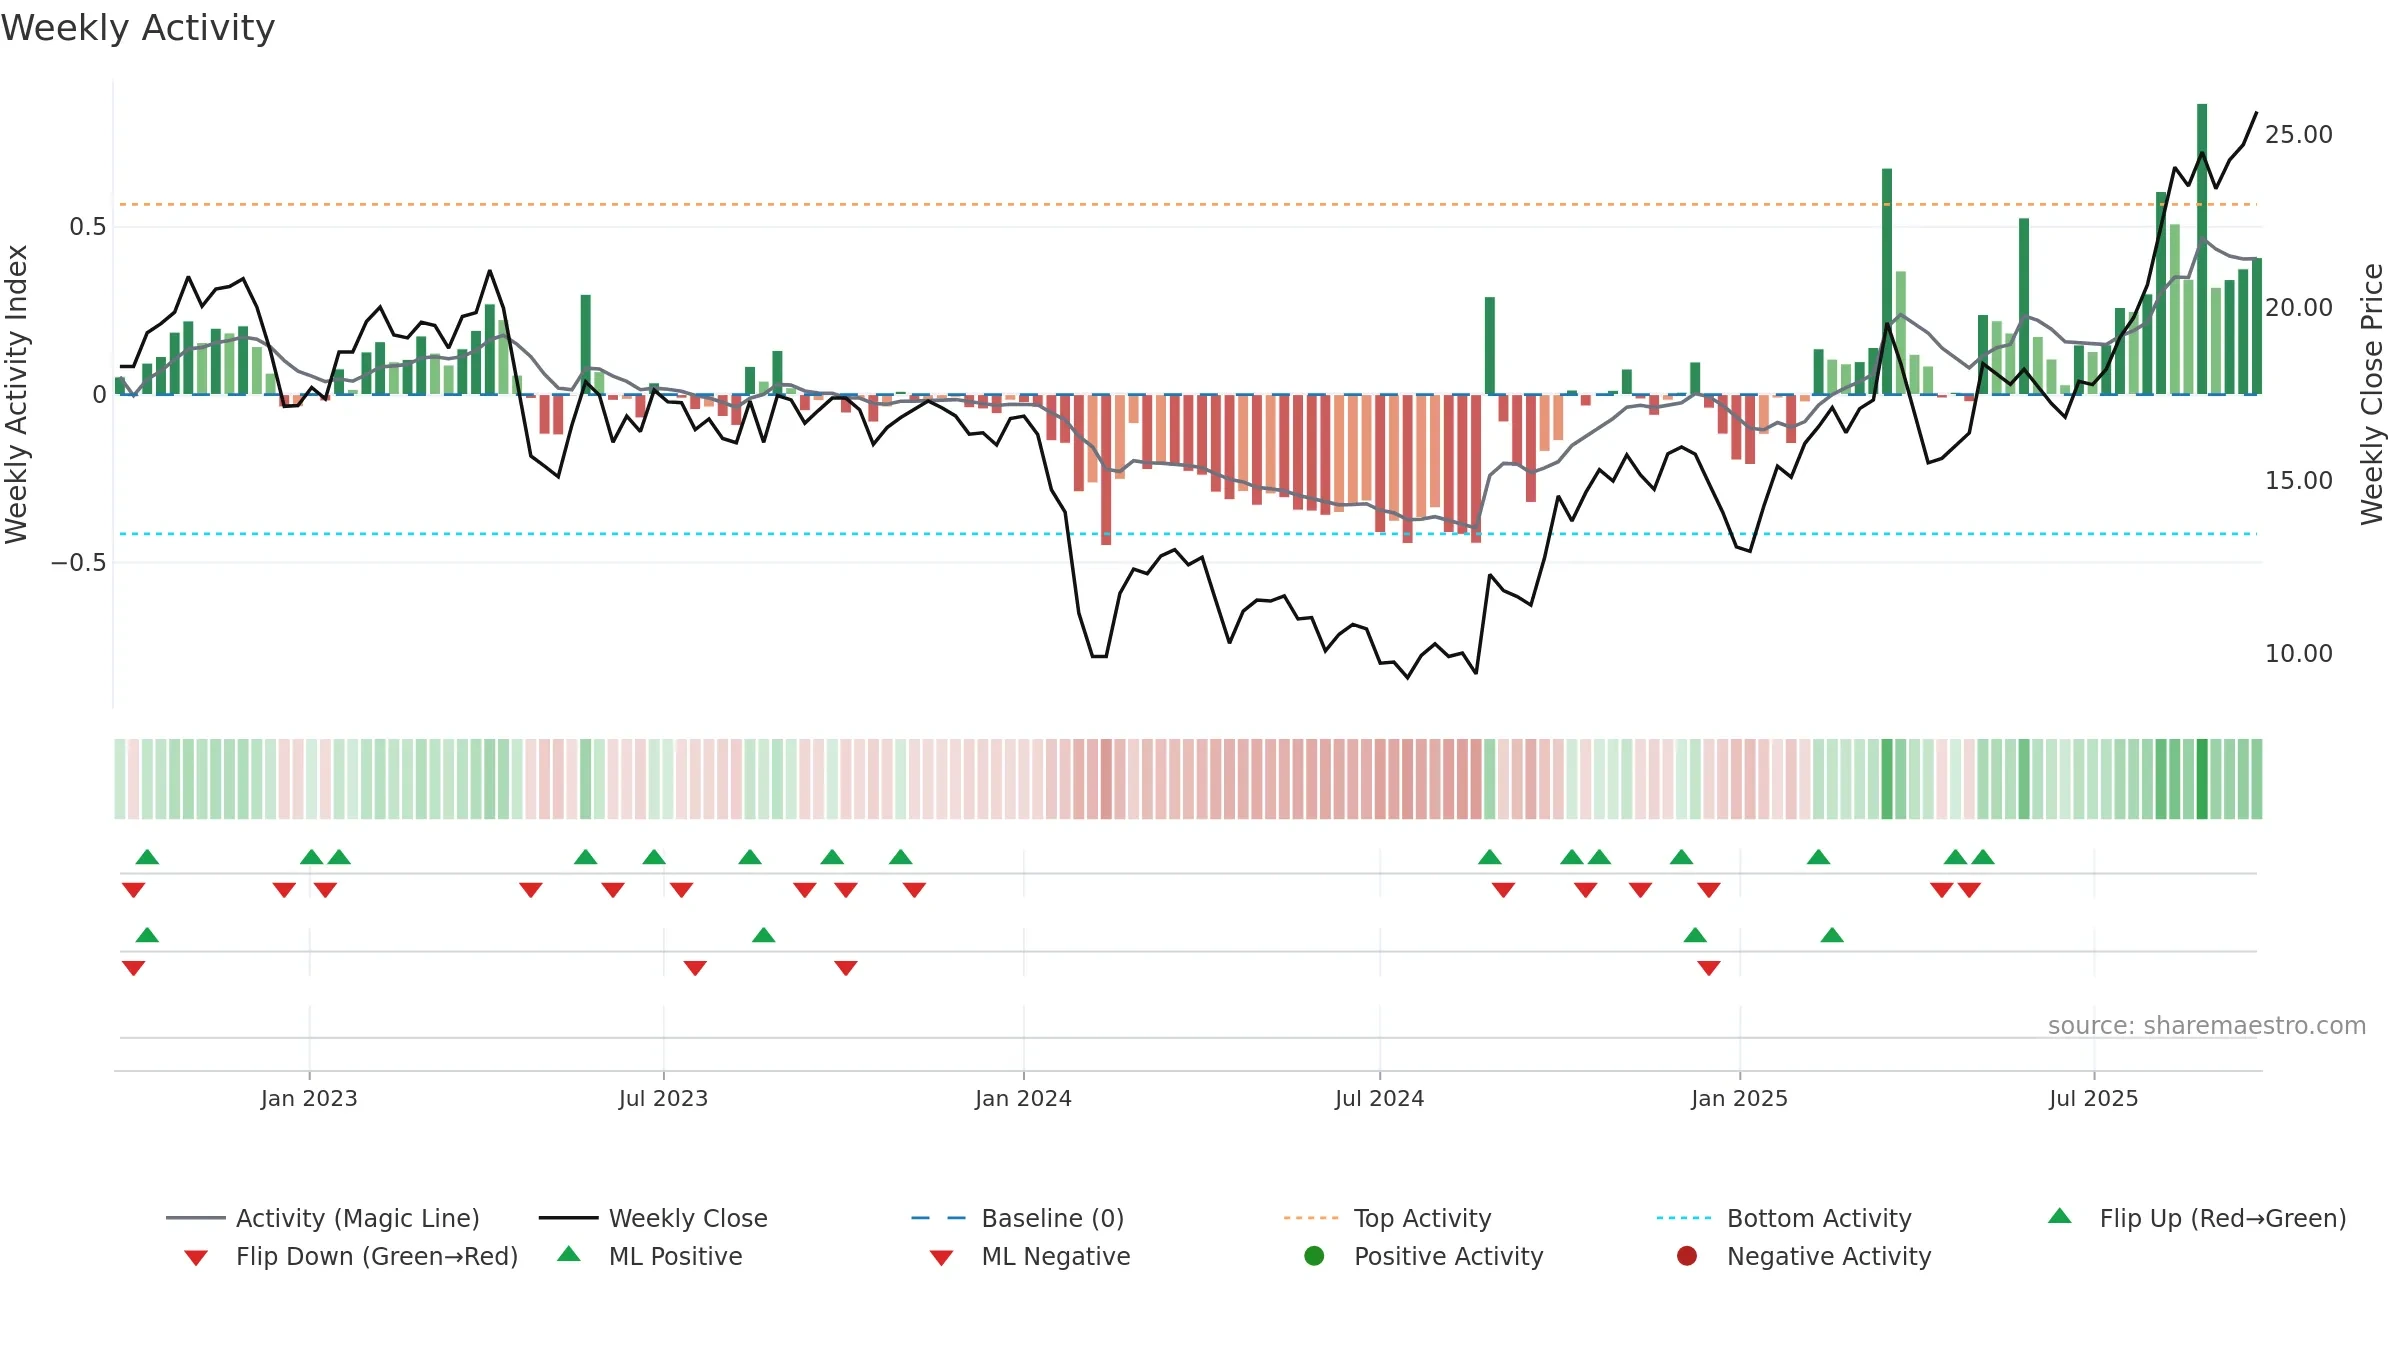Click the Jan 2023 x-axis label

point(309,1098)
